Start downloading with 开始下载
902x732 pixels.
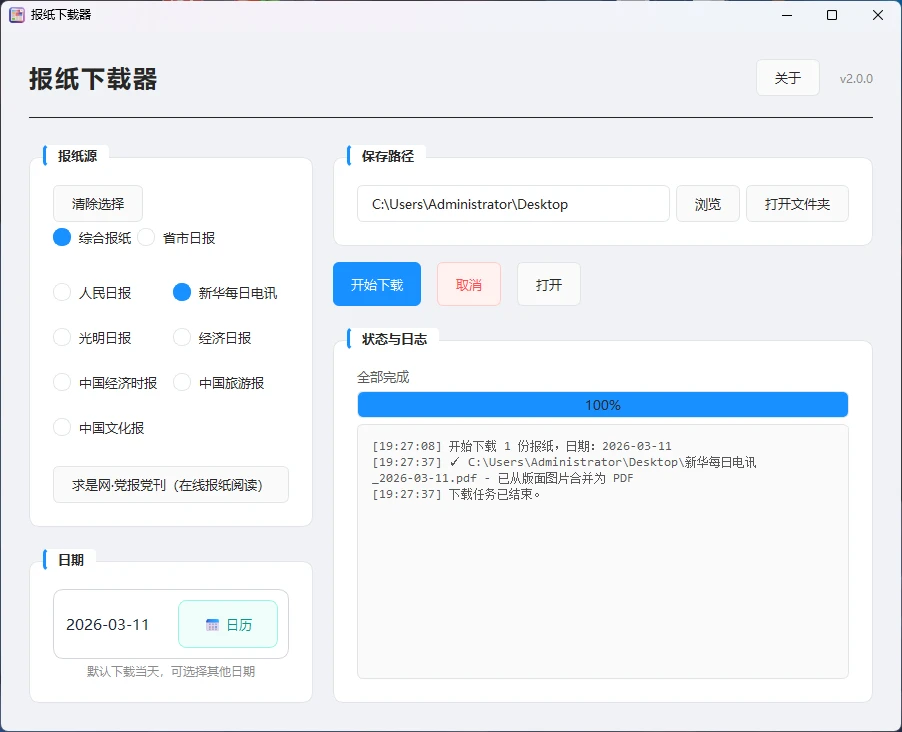[377, 284]
